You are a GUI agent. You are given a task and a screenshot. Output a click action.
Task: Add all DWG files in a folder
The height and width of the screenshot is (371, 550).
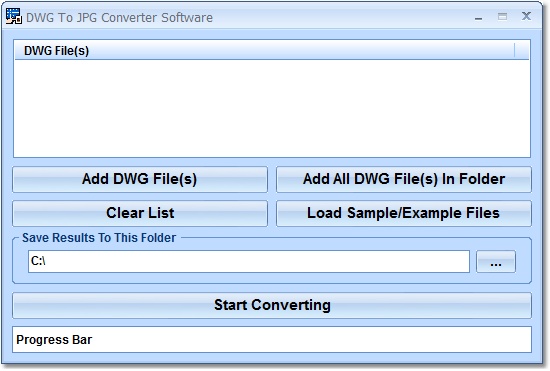(404, 179)
